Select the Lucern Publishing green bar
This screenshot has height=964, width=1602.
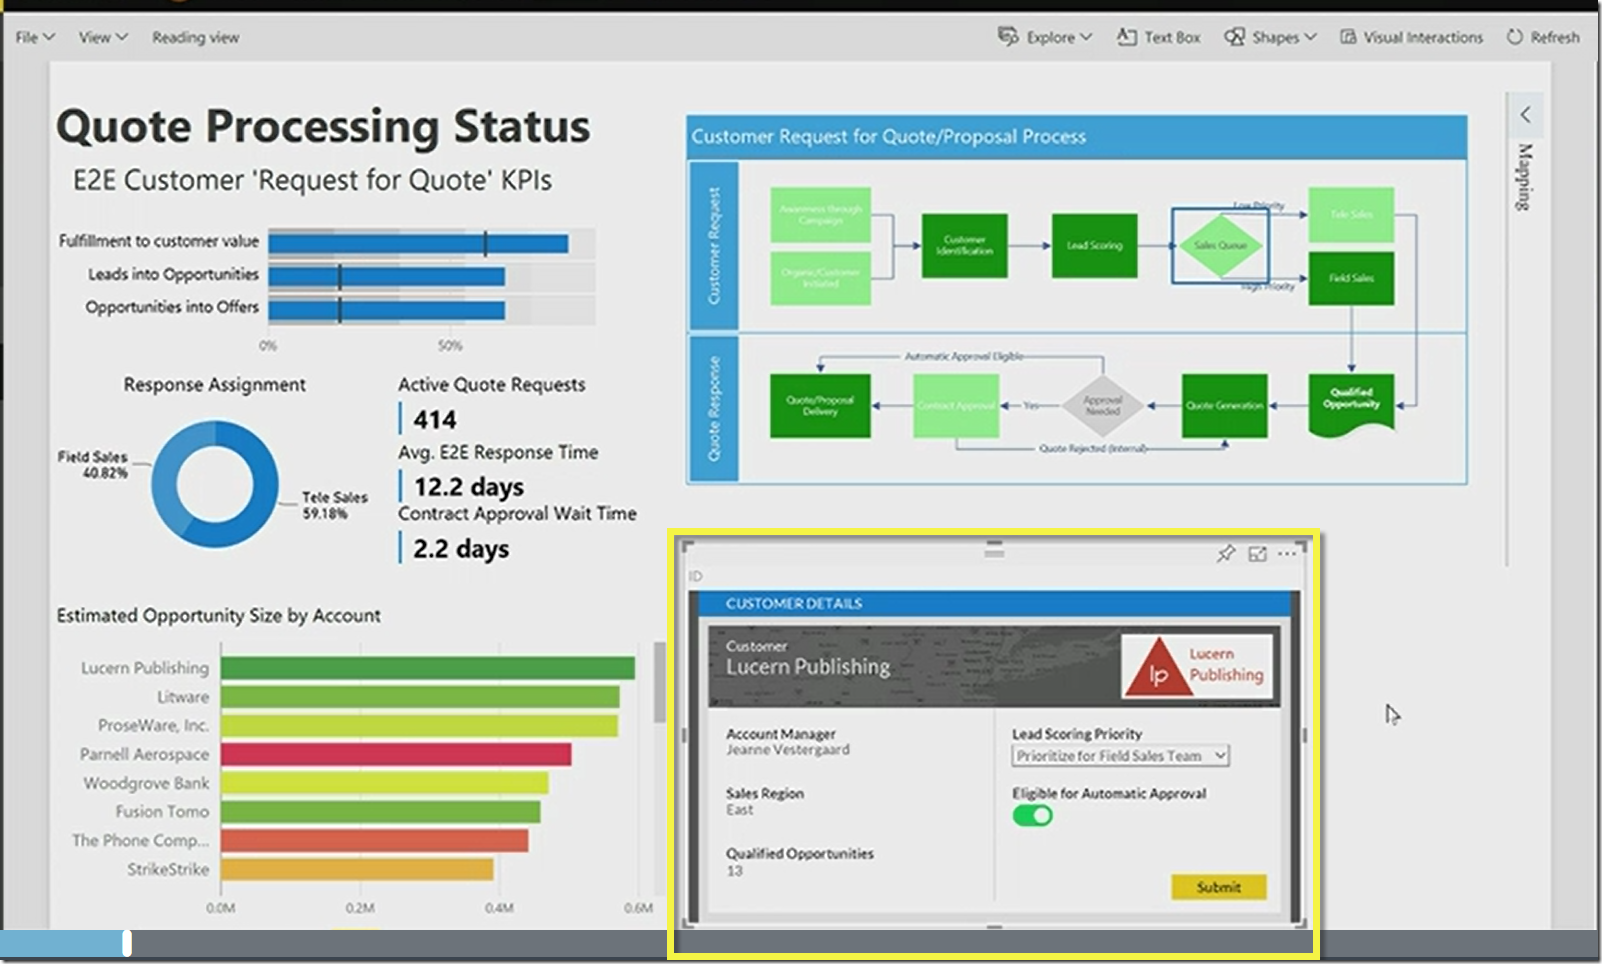[x=428, y=668]
